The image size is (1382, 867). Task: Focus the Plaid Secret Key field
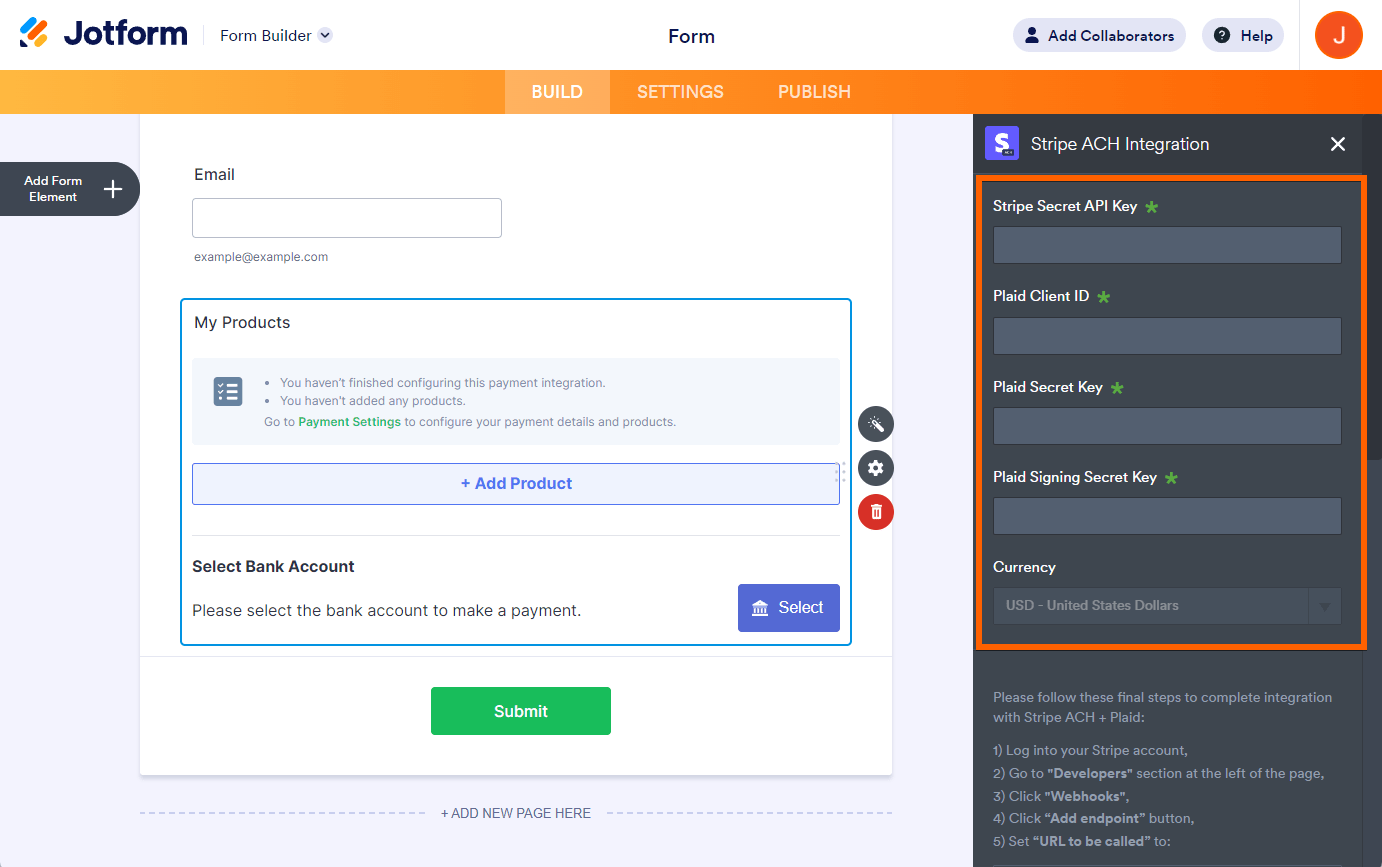(1167, 426)
